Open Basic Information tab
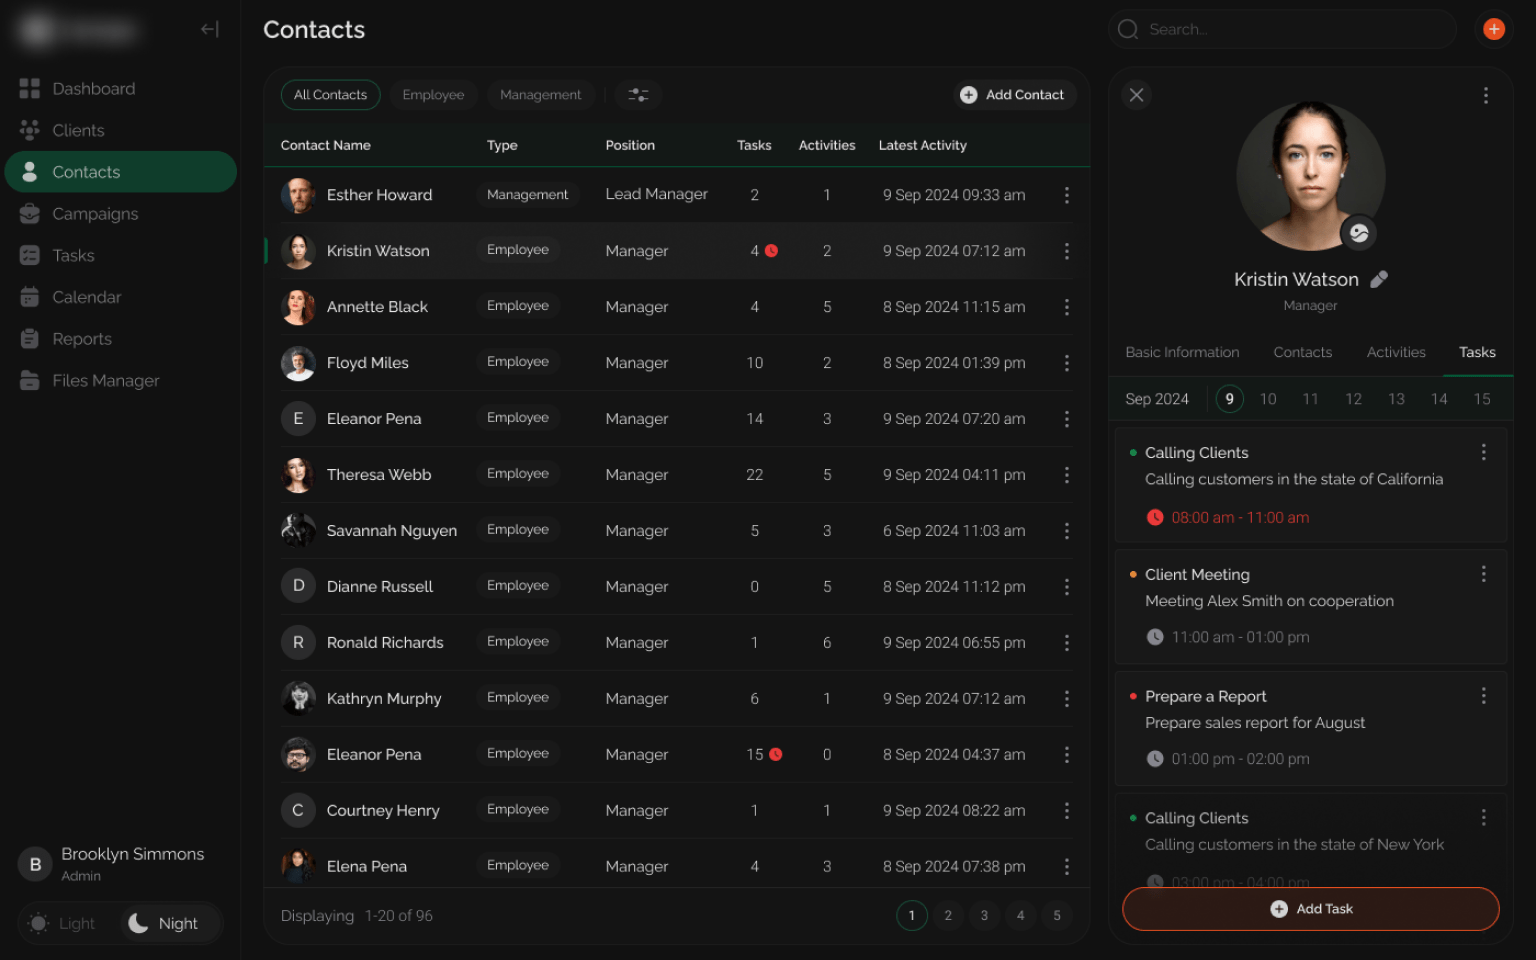The image size is (1536, 960). coord(1182,352)
